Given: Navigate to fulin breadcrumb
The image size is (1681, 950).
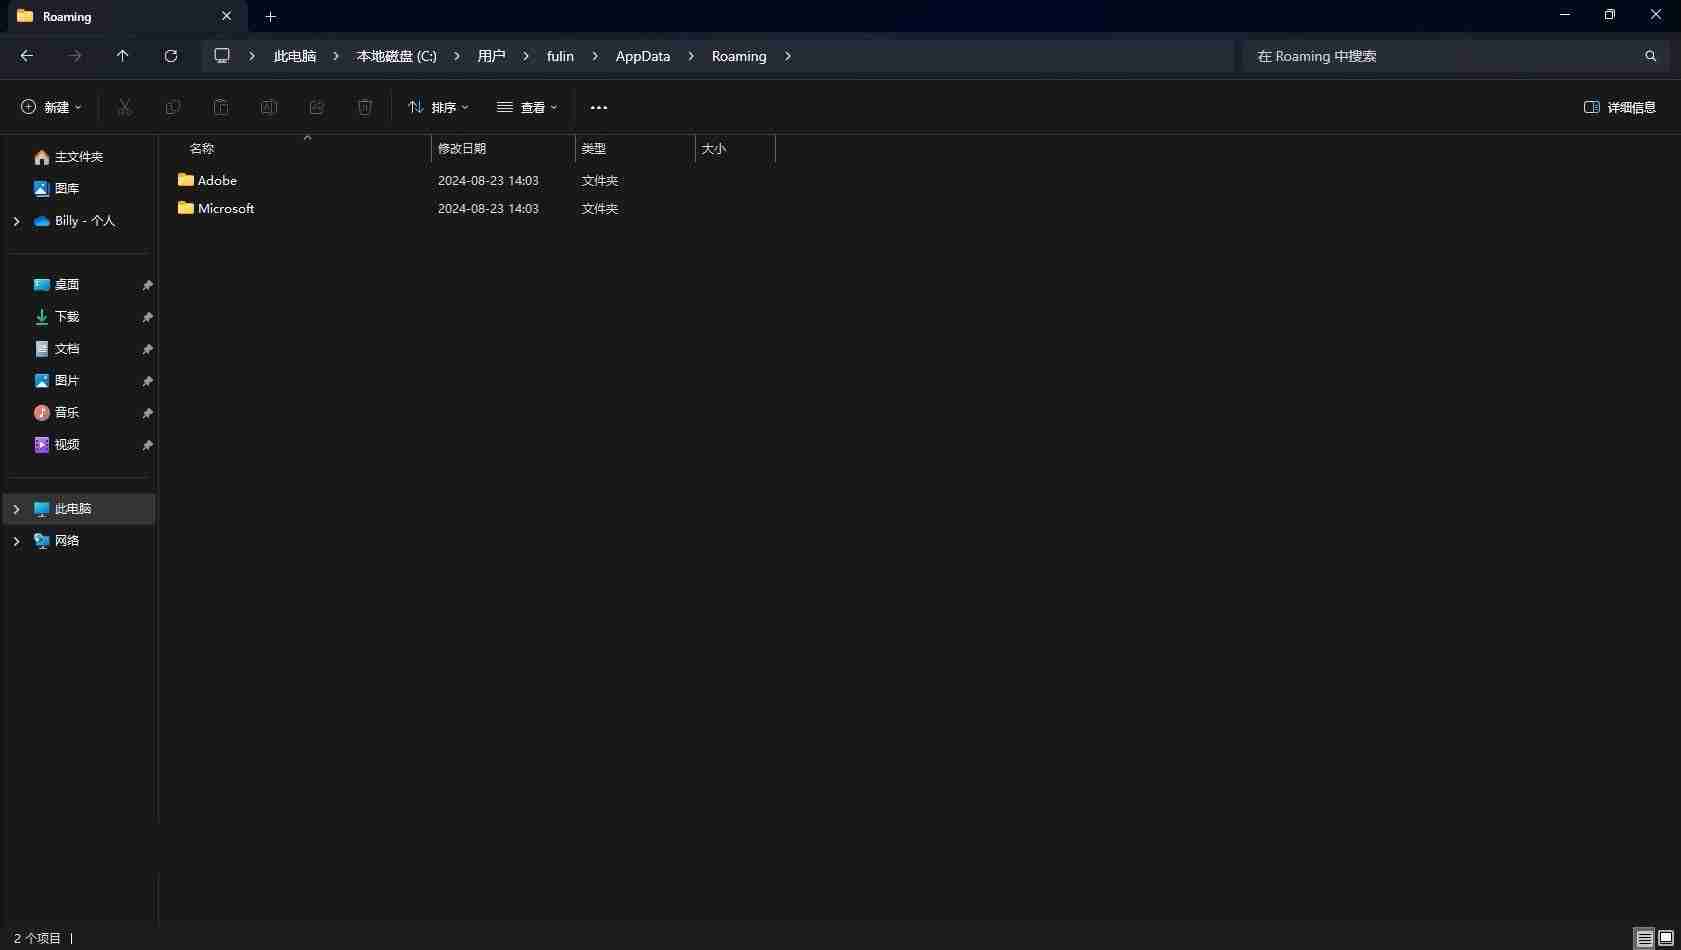Looking at the screenshot, I should coord(560,56).
